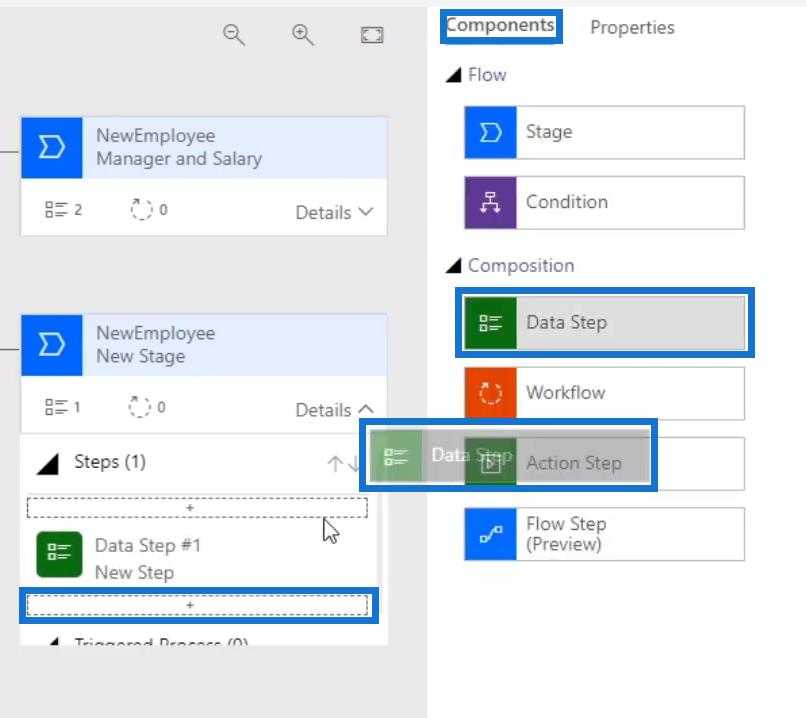806x718 pixels.
Task: Collapse the Steps (1) section
Action: (x=48, y=464)
